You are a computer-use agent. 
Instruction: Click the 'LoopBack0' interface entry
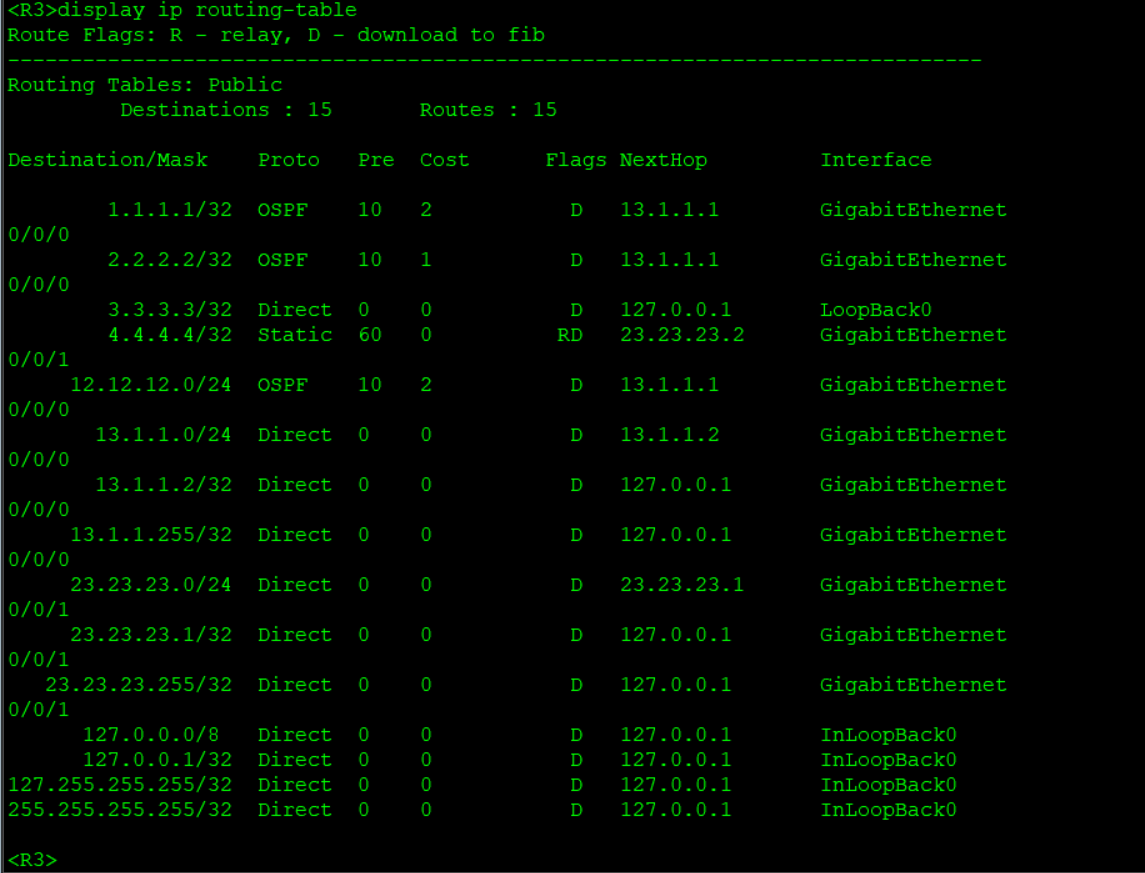click(x=876, y=310)
